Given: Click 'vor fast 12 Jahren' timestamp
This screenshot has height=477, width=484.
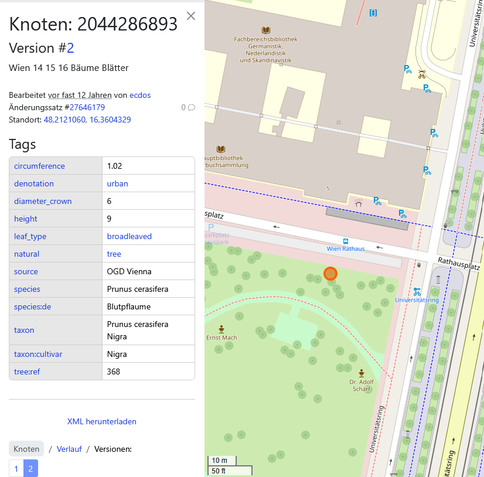Looking at the screenshot, I should tap(80, 95).
